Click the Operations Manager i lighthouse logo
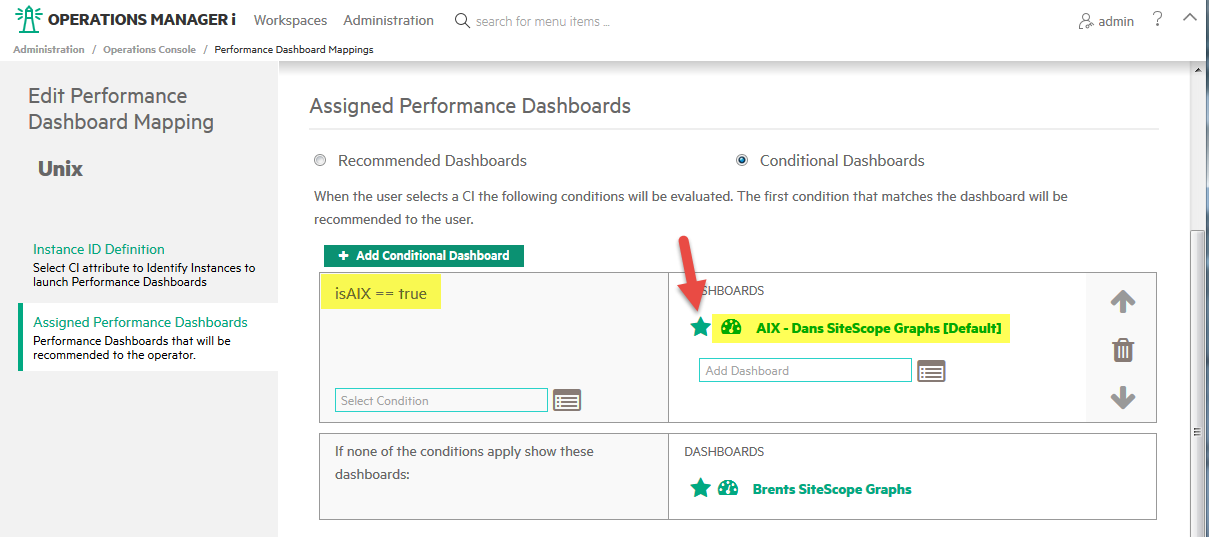1209x537 pixels. 29,19
